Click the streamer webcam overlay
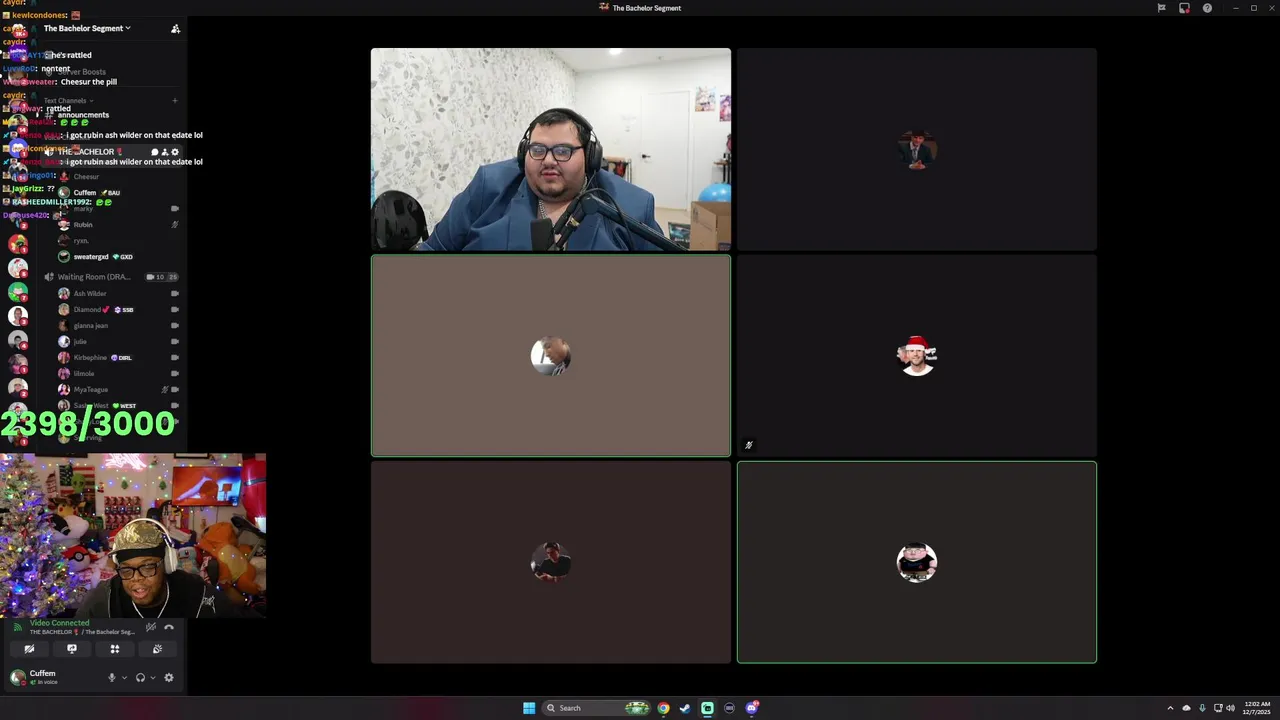This screenshot has height=720, width=1280. 133,536
